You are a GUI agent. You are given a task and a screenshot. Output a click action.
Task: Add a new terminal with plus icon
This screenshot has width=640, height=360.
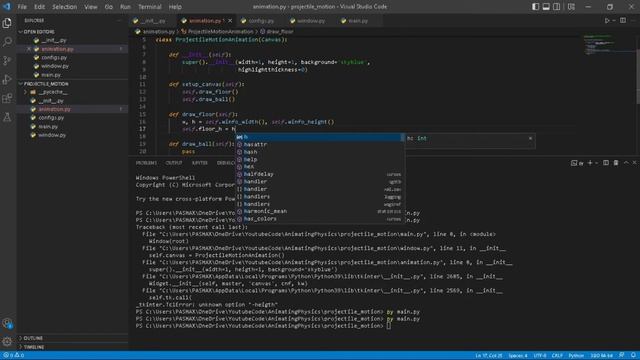click(590, 163)
